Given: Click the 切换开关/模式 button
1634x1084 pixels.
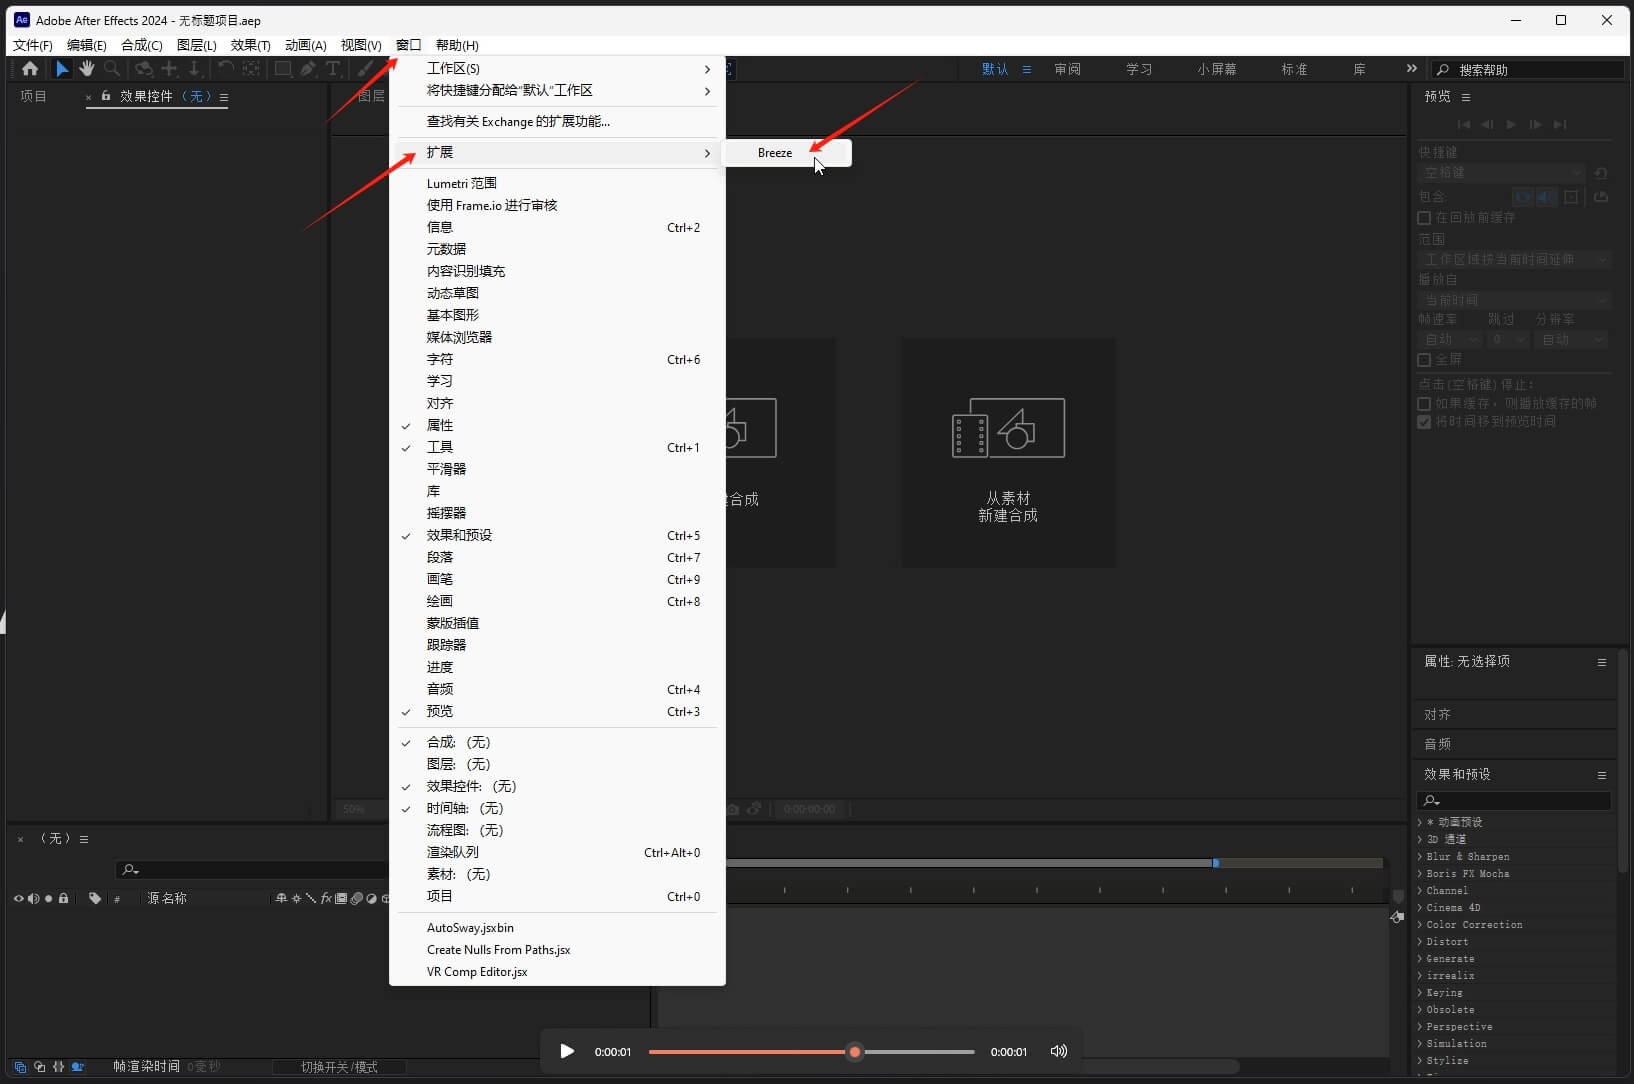Looking at the screenshot, I should click(x=339, y=1067).
